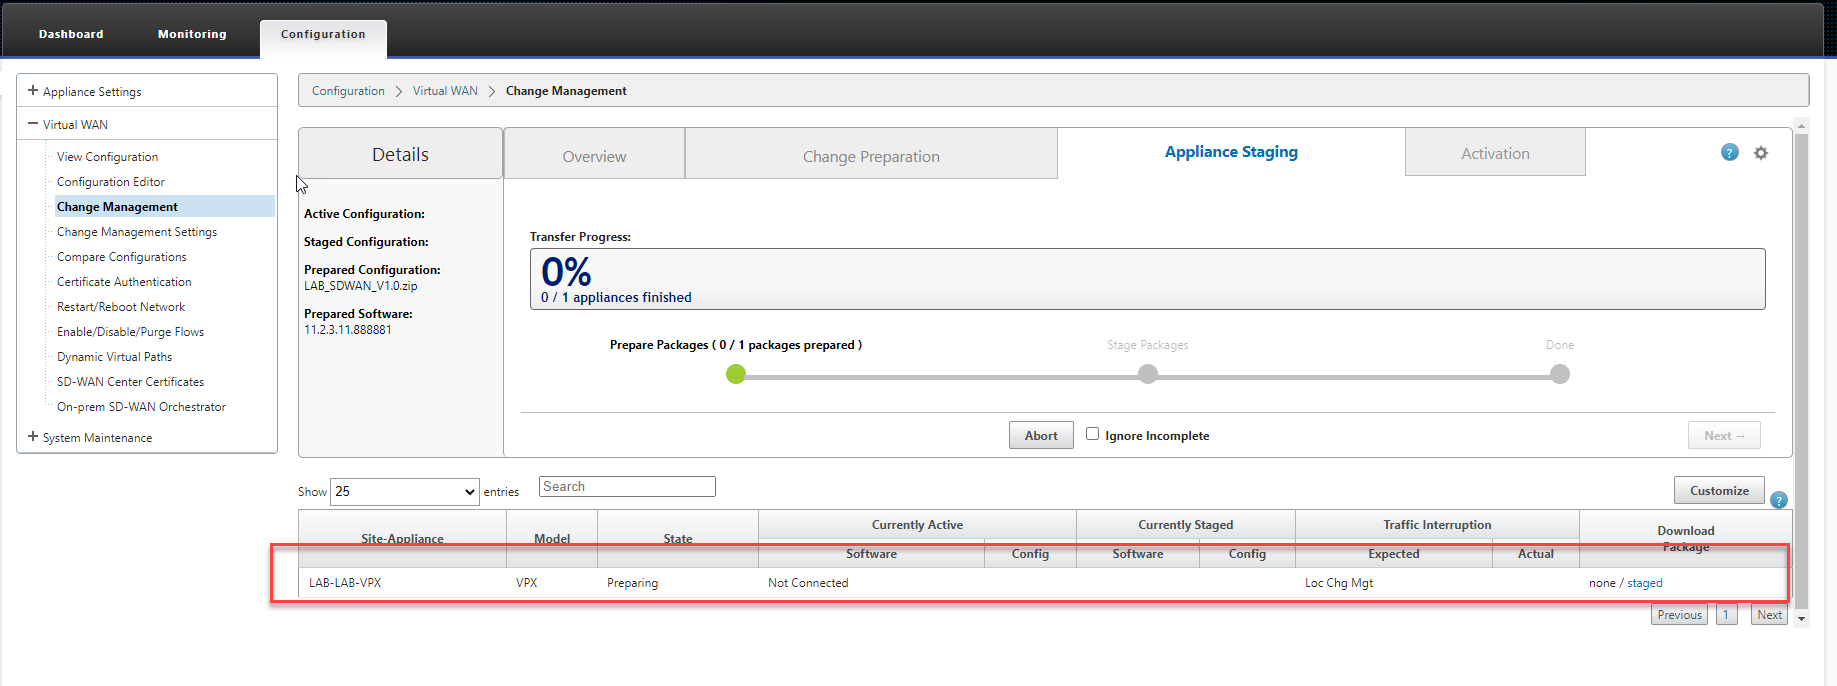Viewport: 1837px width, 686px height.
Task: Click the help icon next to Customize
Action: pos(1778,500)
